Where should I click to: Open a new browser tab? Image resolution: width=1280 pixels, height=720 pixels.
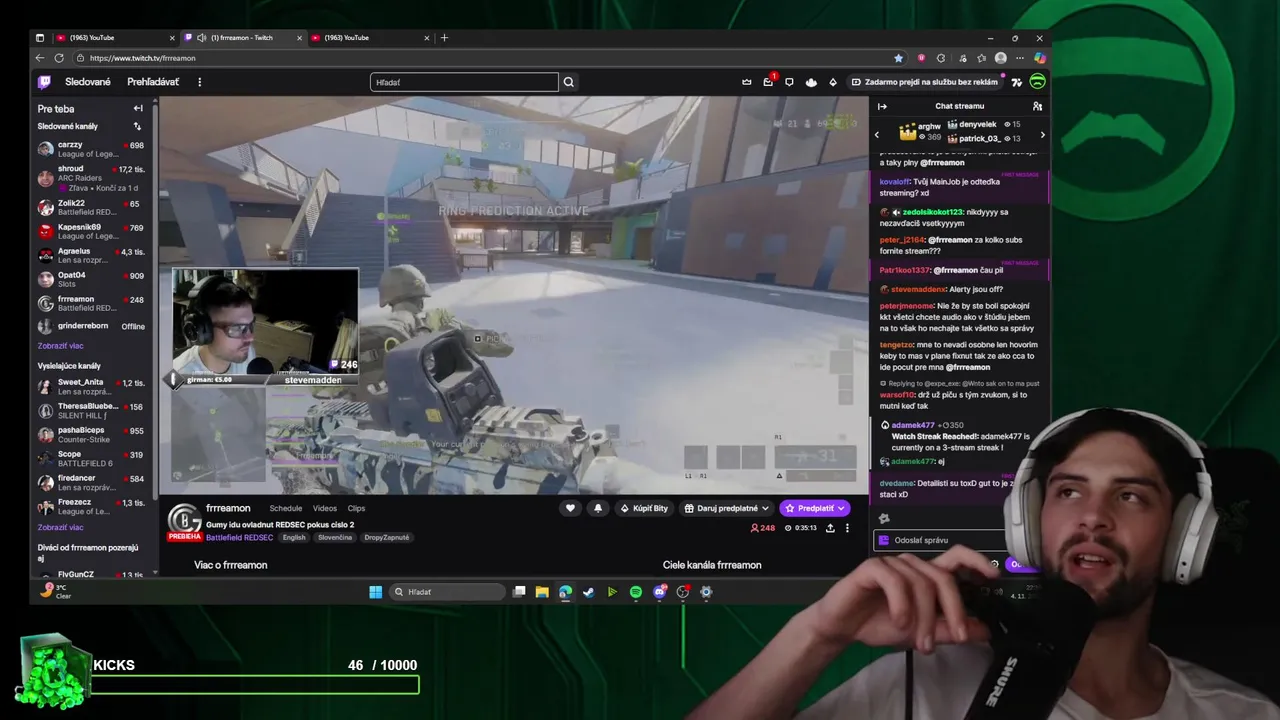pos(444,38)
